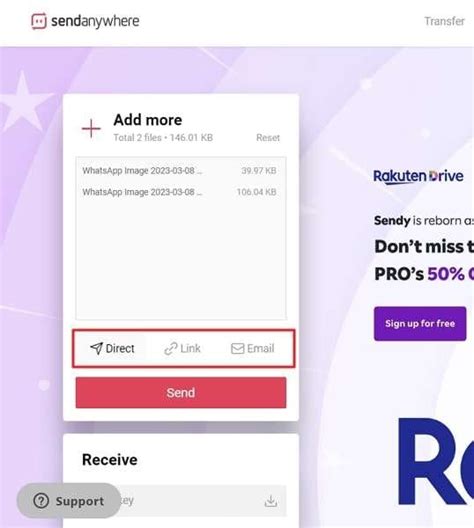The width and height of the screenshot is (474, 528).
Task: Click the question mark Support icon
Action: pyautogui.click(x=41, y=501)
